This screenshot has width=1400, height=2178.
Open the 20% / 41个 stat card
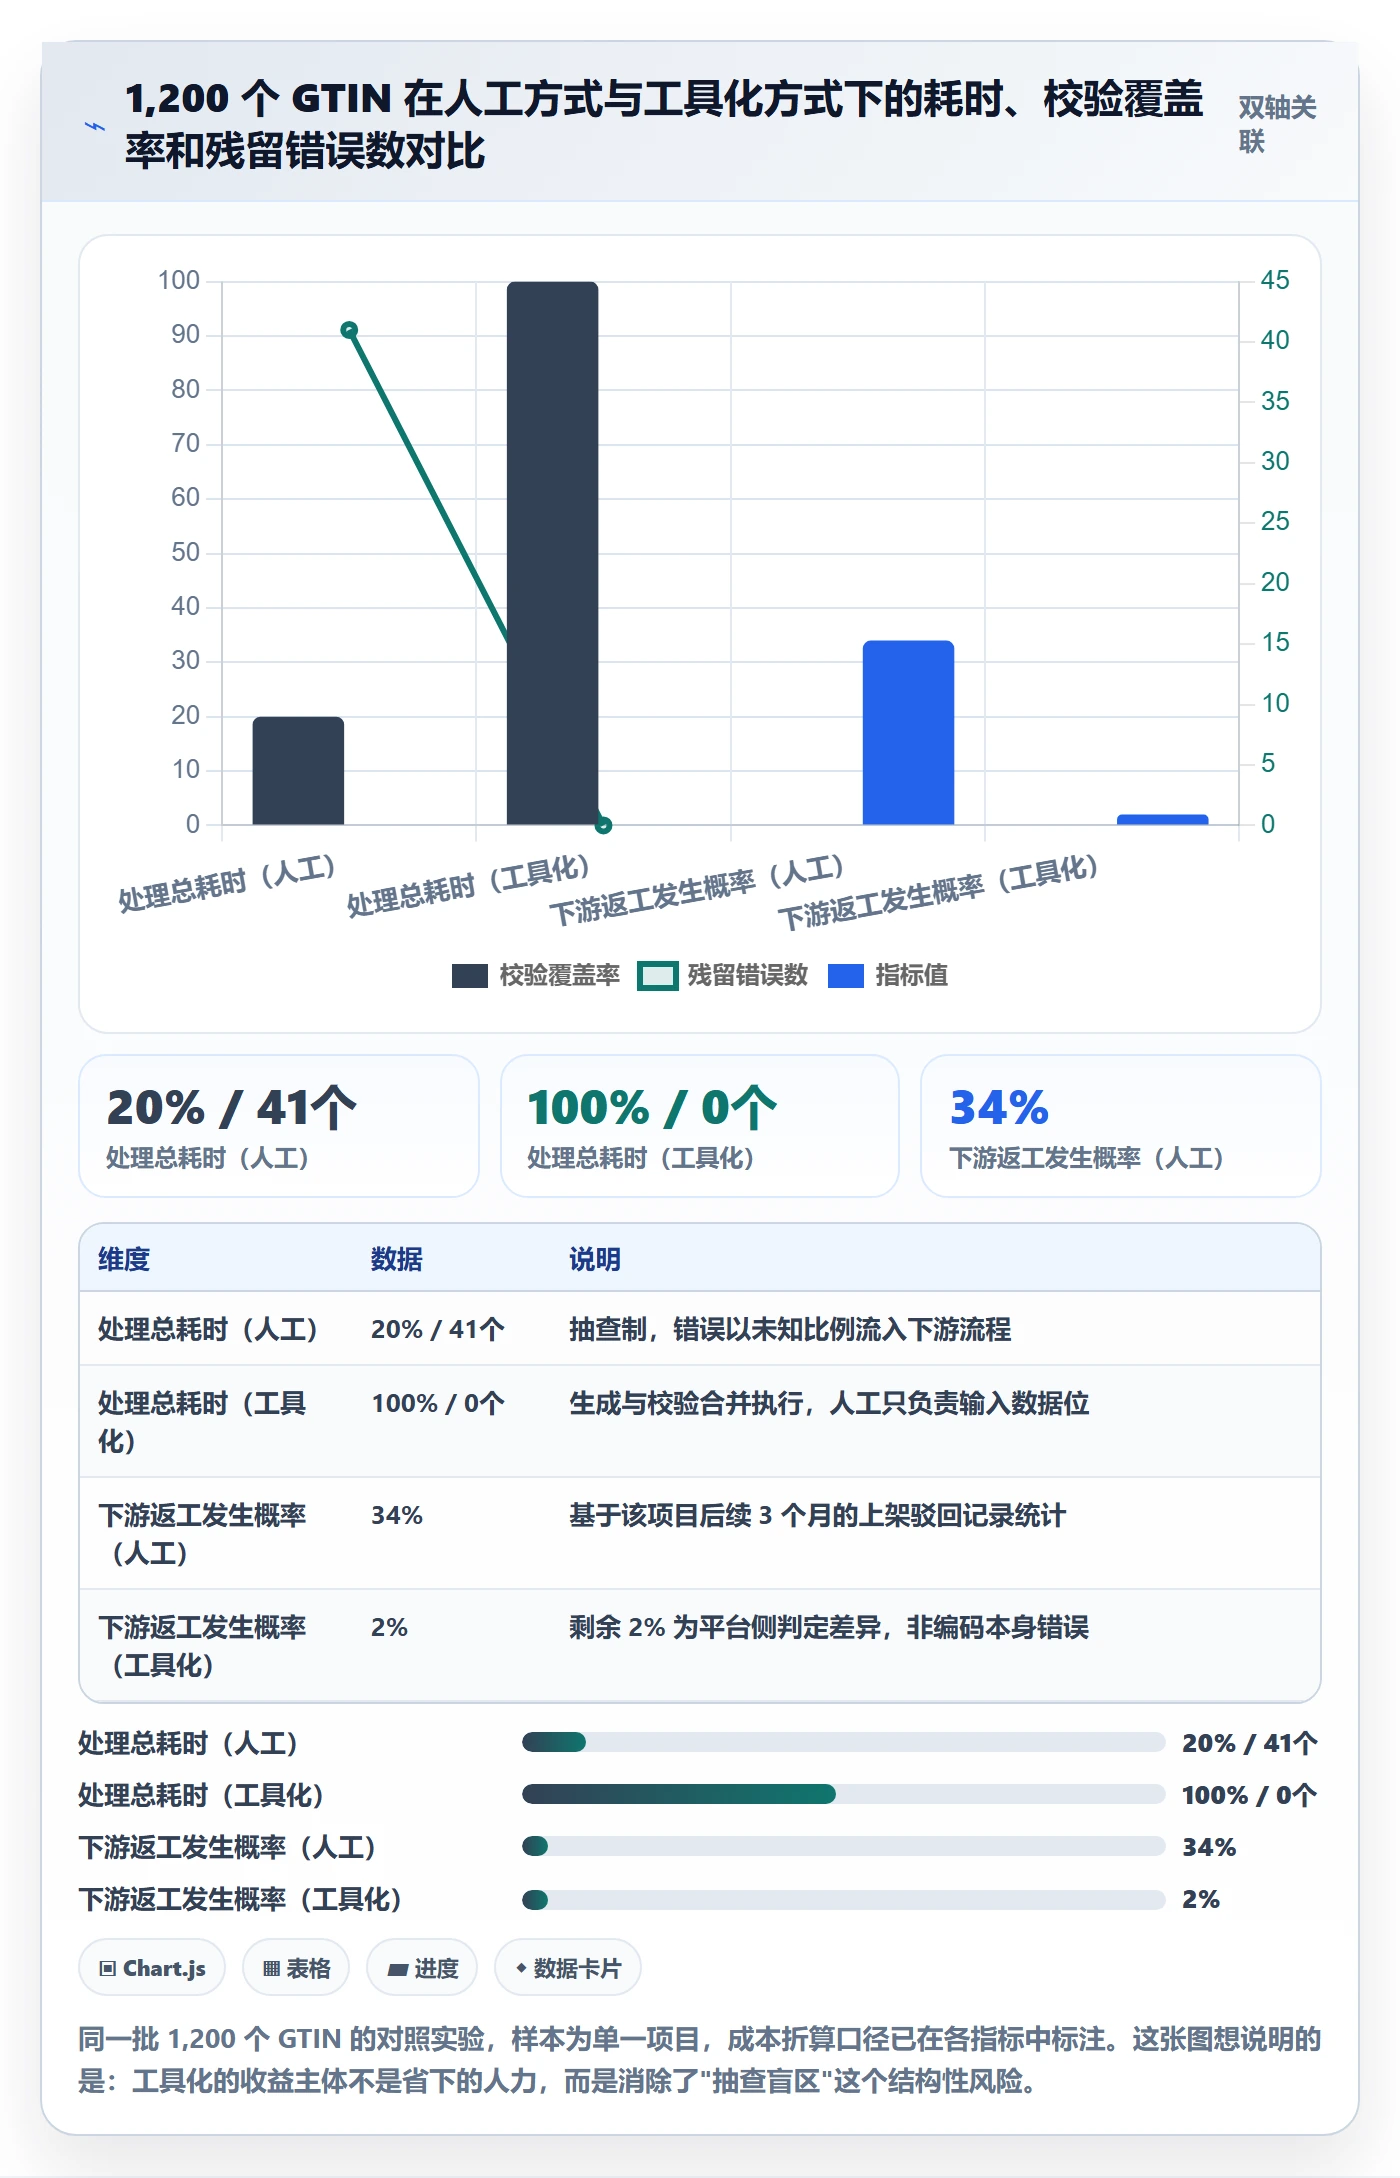[x=279, y=1126]
